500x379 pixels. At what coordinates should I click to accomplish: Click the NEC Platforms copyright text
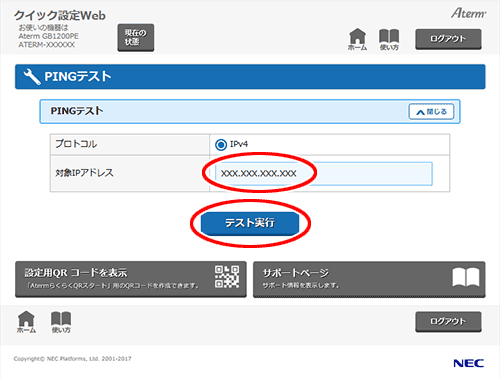[x=72, y=359]
